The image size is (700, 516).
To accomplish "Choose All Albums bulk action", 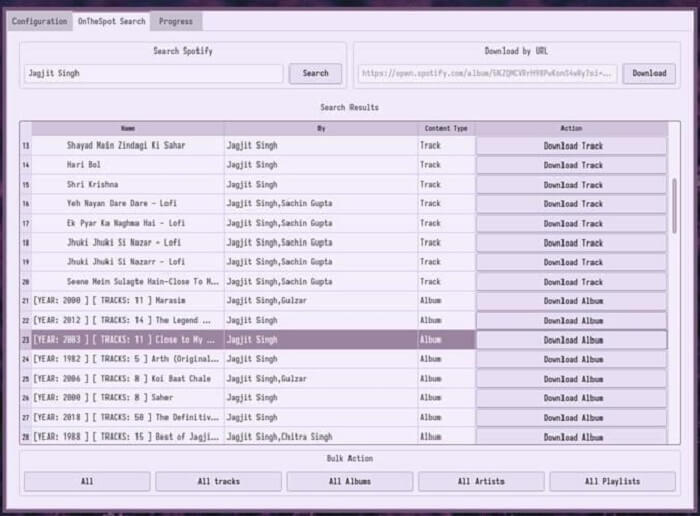I will [349, 481].
